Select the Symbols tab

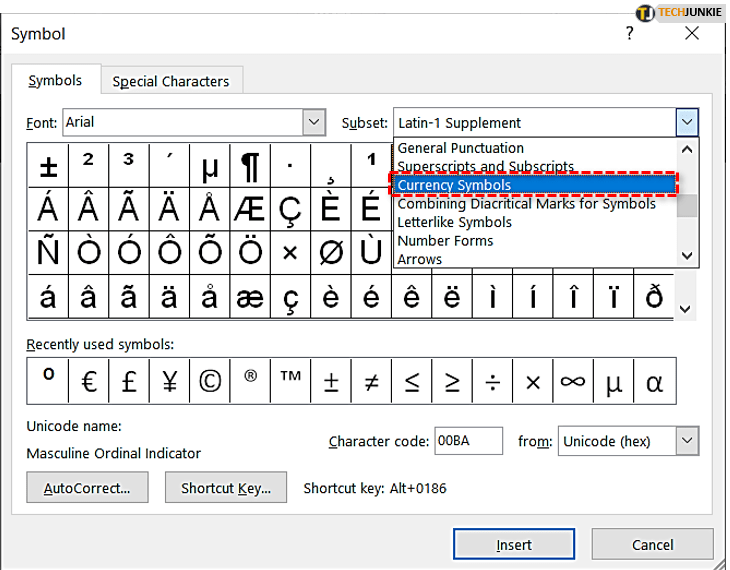[56, 81]
